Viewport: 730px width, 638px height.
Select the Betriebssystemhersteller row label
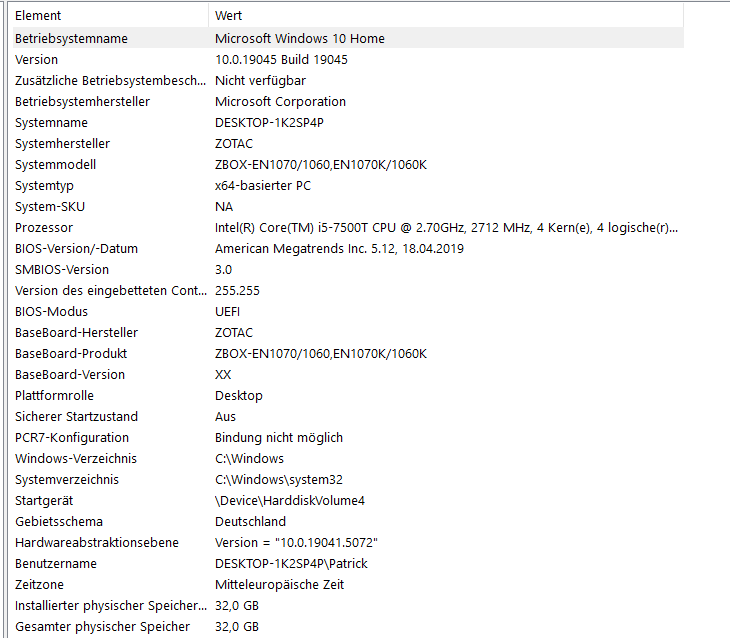coord(82,102)
